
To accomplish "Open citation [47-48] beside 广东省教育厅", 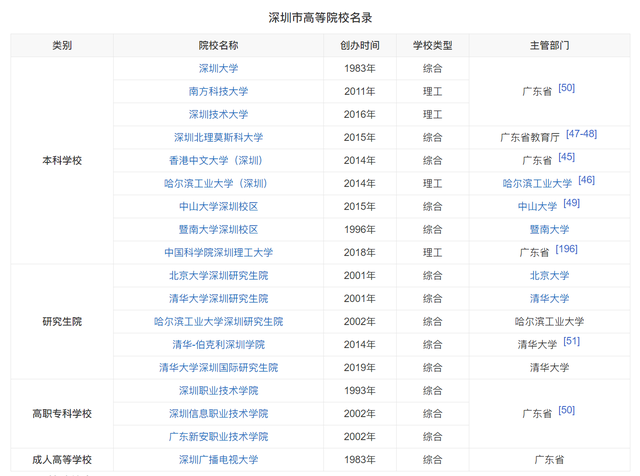I will pos(581,134).
